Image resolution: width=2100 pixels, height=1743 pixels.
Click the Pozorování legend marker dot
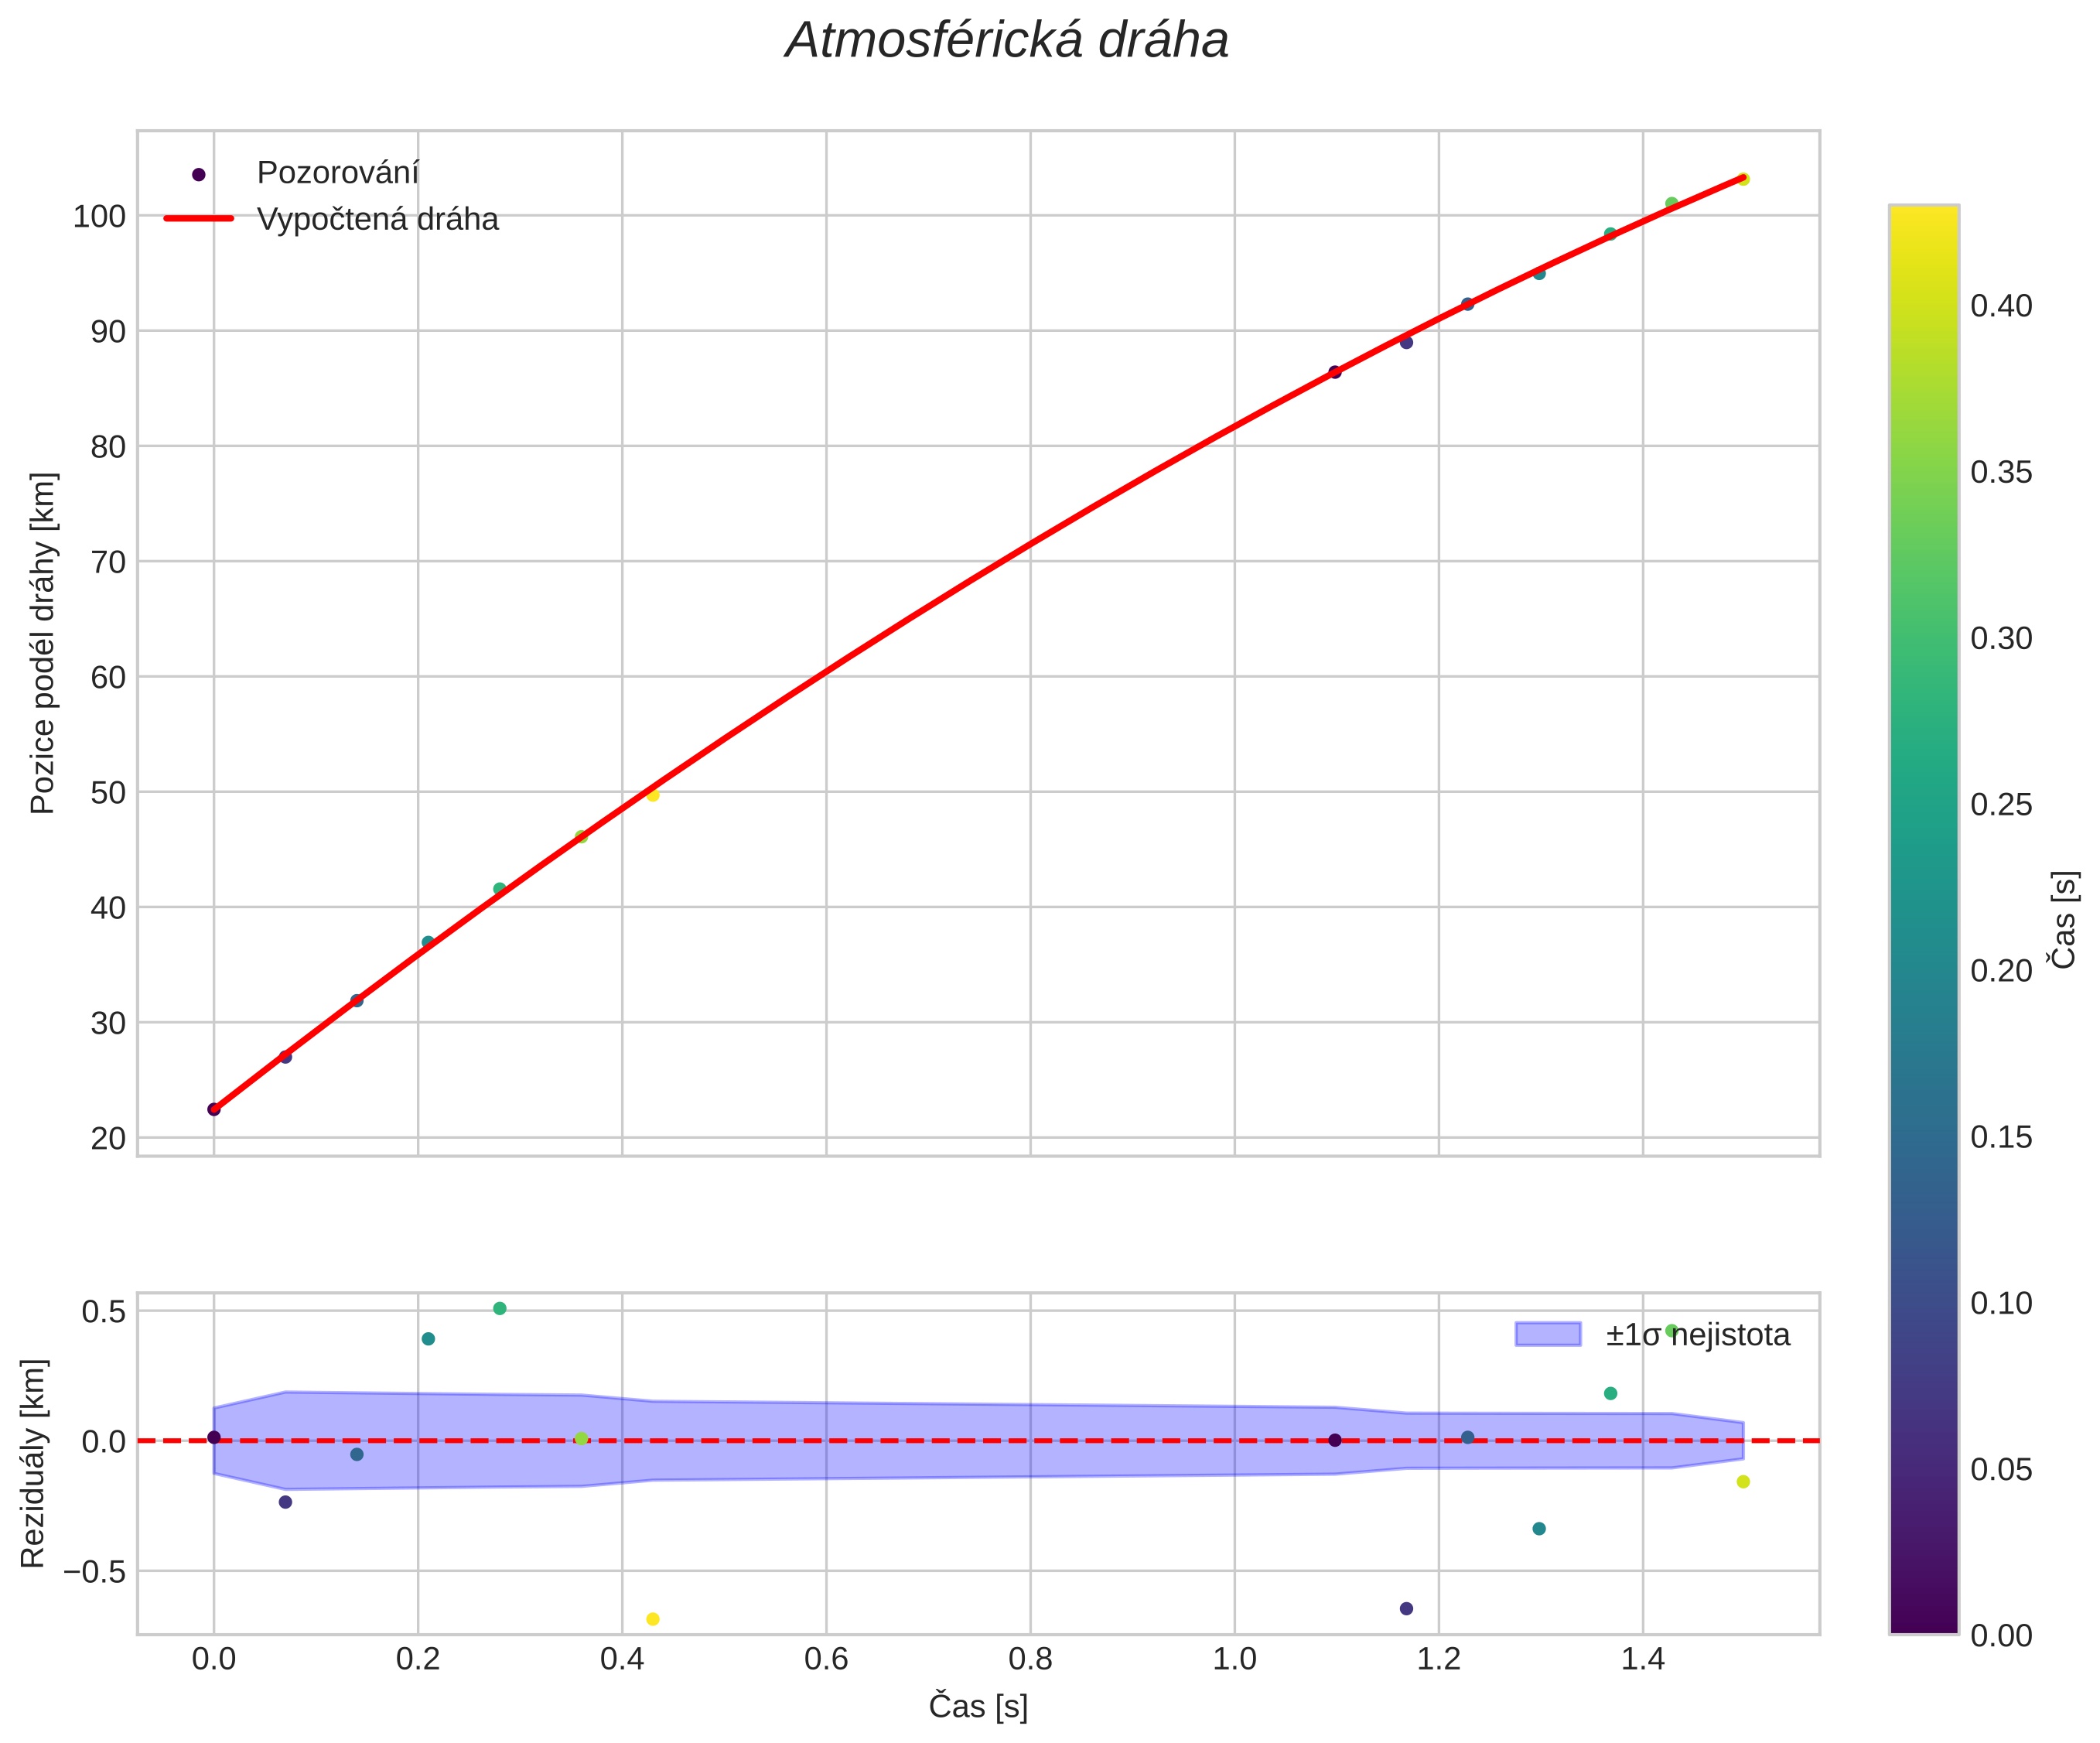(x=198, y=174)
